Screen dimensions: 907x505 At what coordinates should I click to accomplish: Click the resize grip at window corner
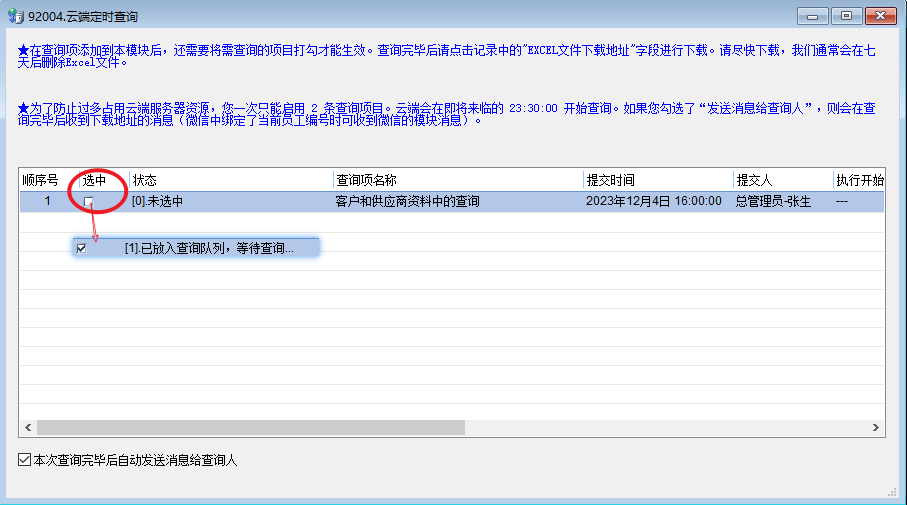point(891,492)
